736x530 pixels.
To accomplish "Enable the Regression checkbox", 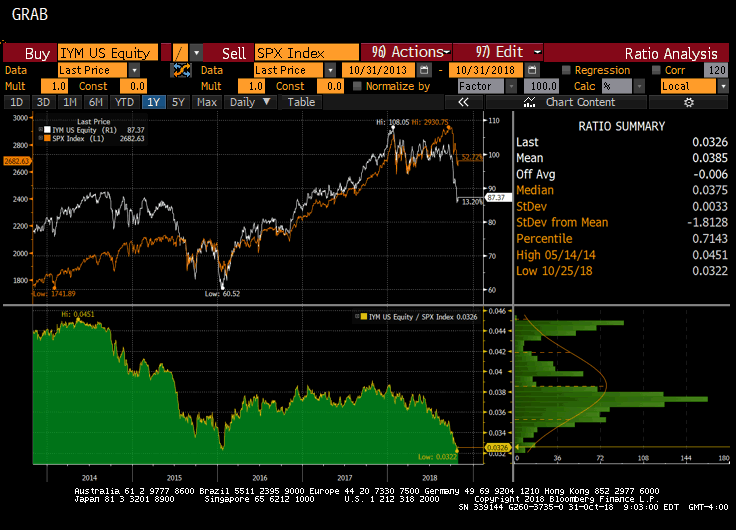I will [566, 70].
